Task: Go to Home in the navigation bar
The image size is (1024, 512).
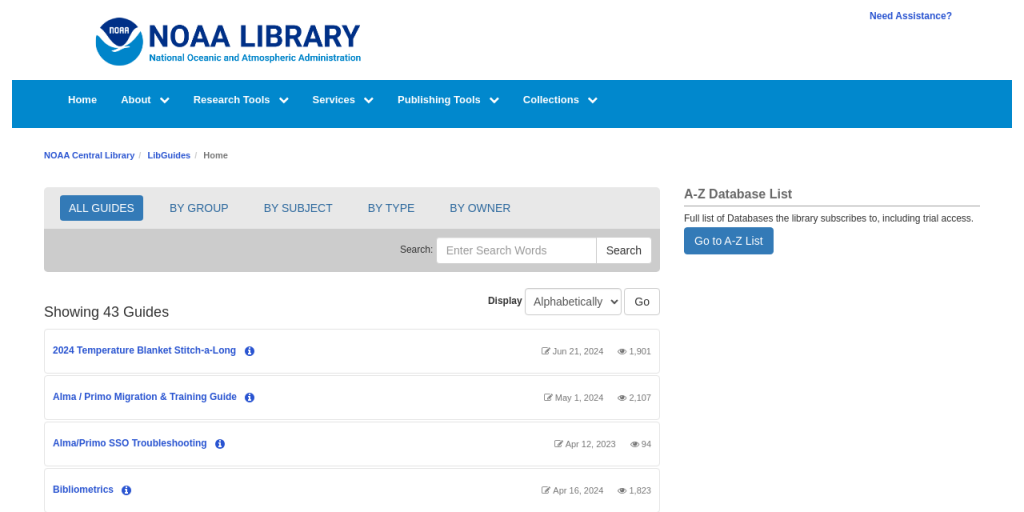Action: pyautogui.click(x=82, y=100)
